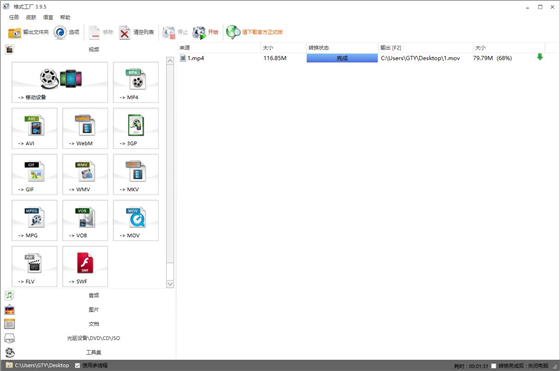Select the -> WMV conversion tile
Screen dimensions: 560x371
point(85,175)
